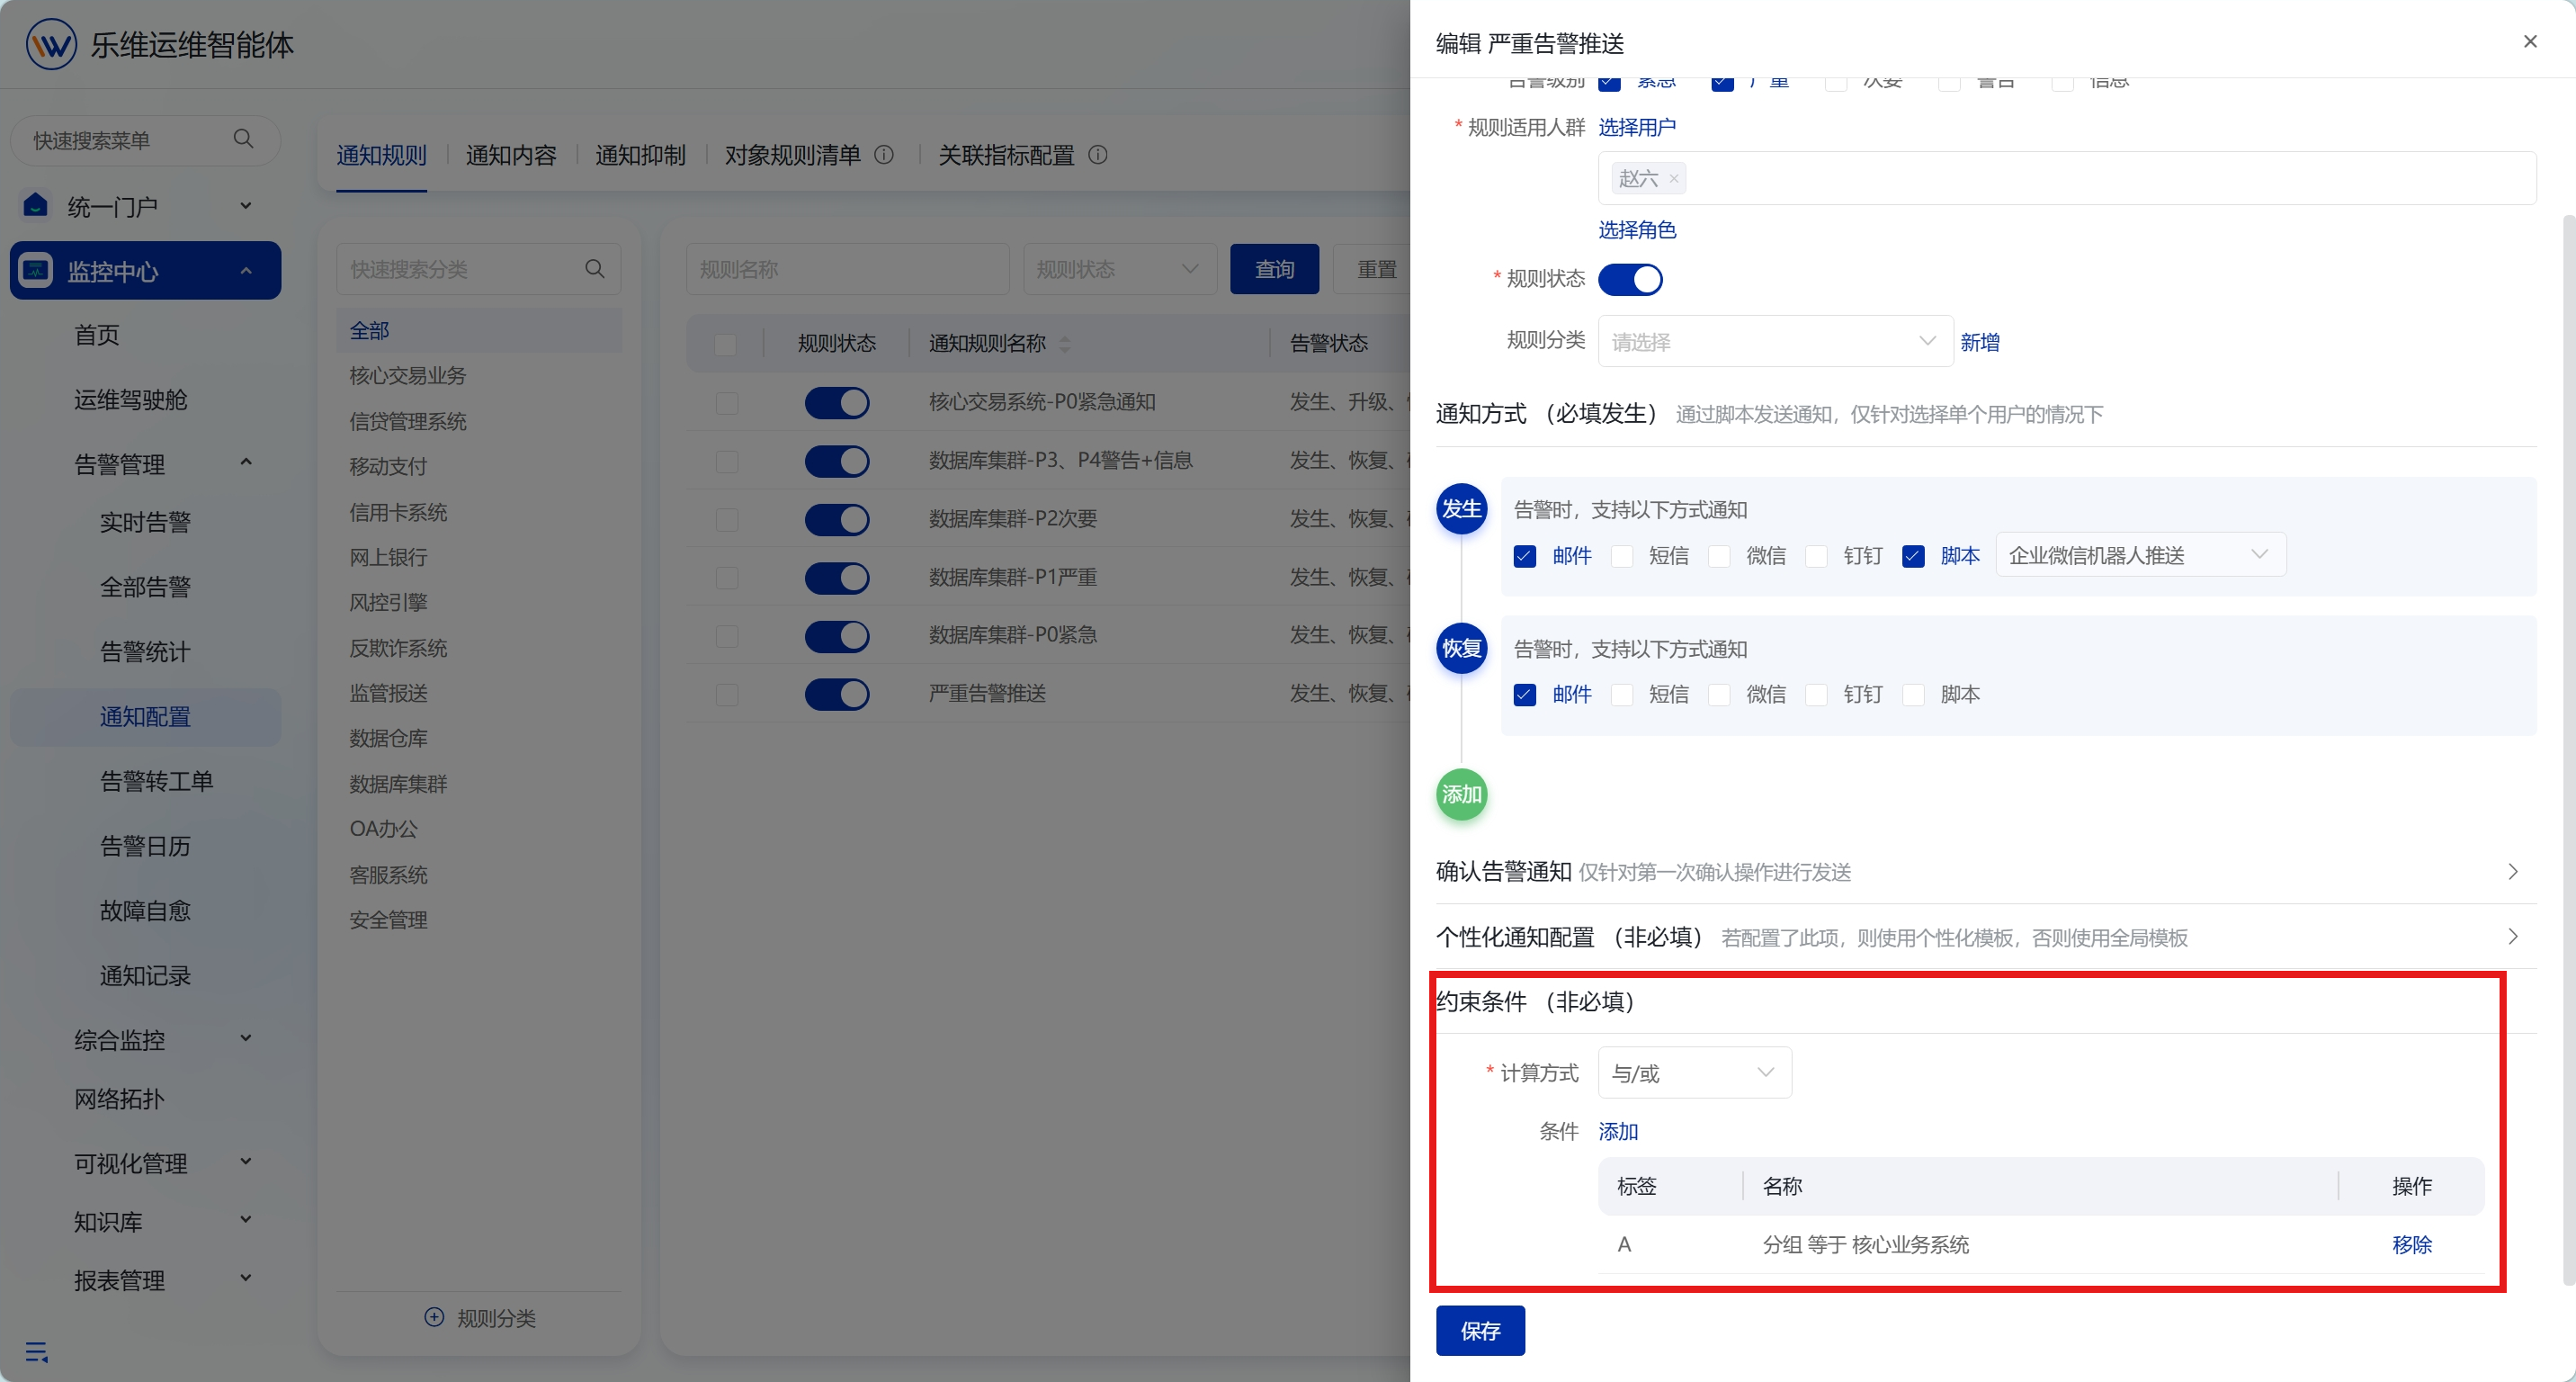This screenshot has width=2576, height=1382.
Task: Uncheck 邮件 in the 发生 notification row
Action: pyautogui.click(x=1525, y=556)
